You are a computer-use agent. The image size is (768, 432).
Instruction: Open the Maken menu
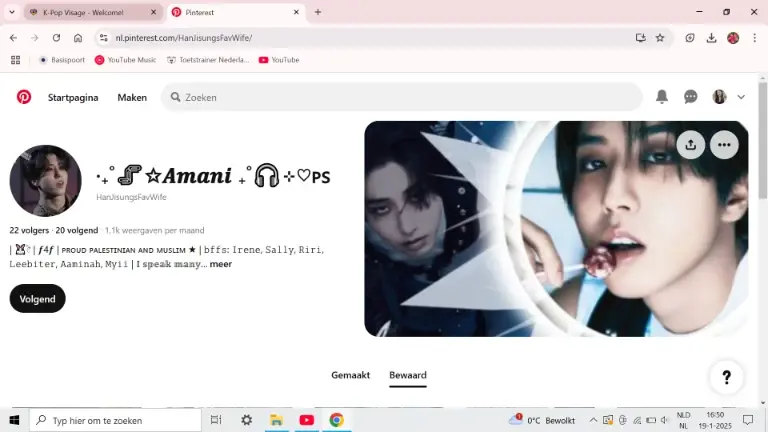[x=132, y=97]
